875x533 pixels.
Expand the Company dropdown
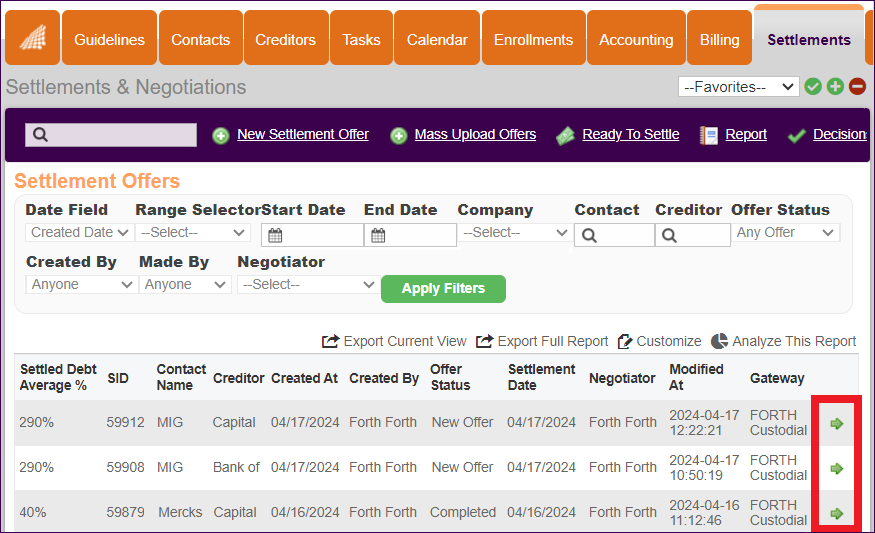point(514,233)
